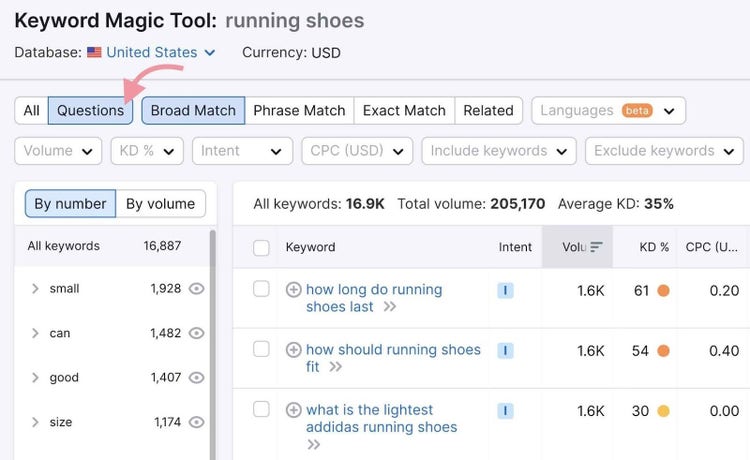
Task: Check the box for 'what is the lightest addidas'
Action: 261,409
